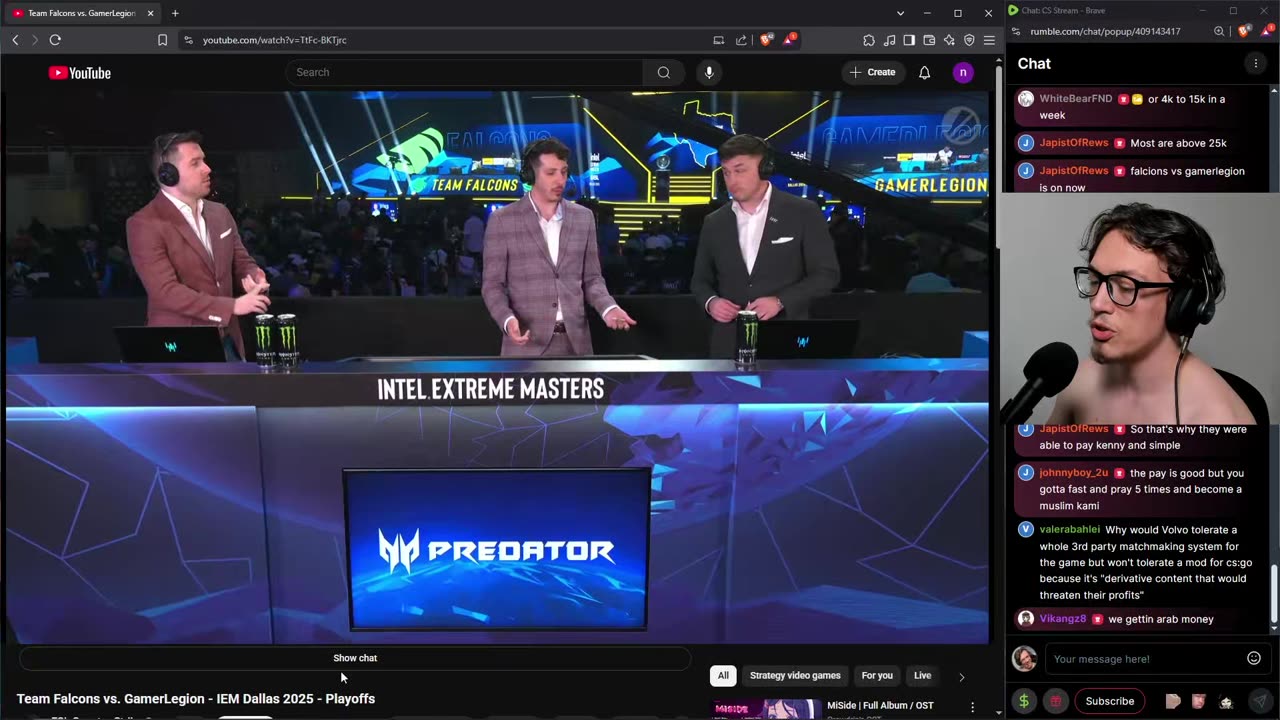The image size is (1280, 720).
Task: Open a new tab with the plus button
Action: pyautogui.click(x=175, y=13)
